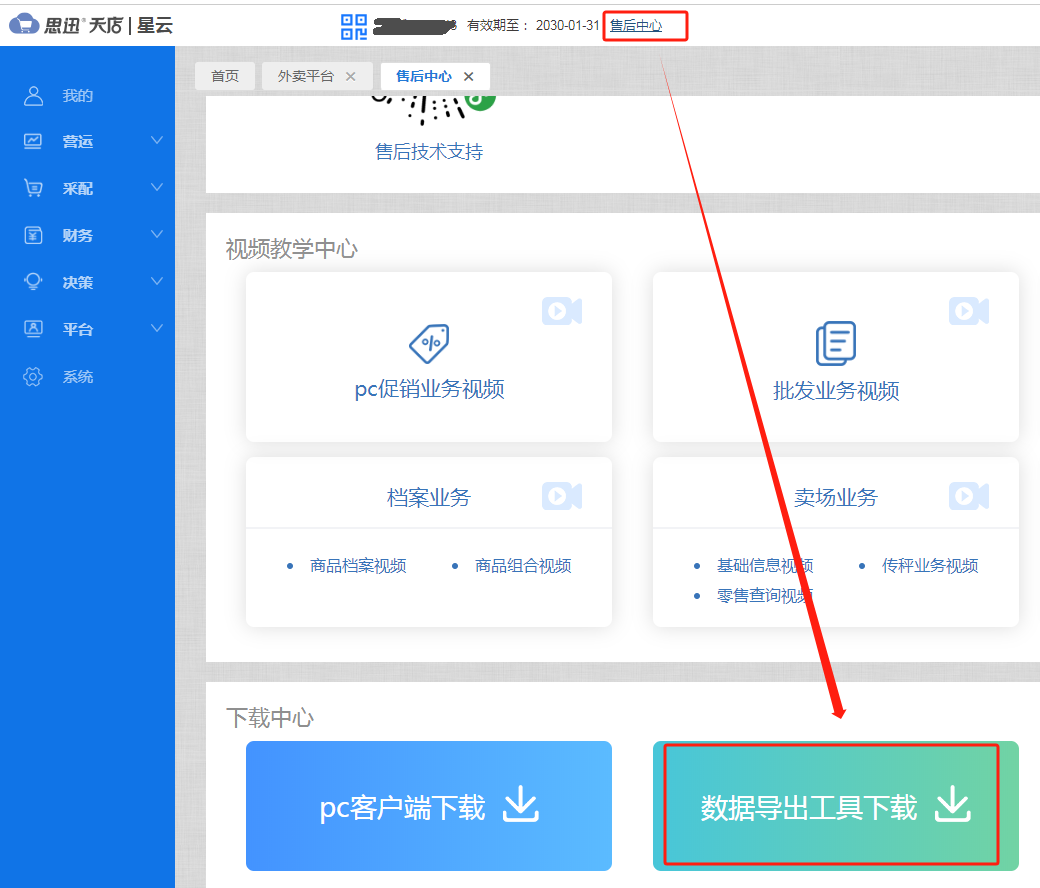
Task: Click pc客户端下载 button
Action: tap(428, 806)
